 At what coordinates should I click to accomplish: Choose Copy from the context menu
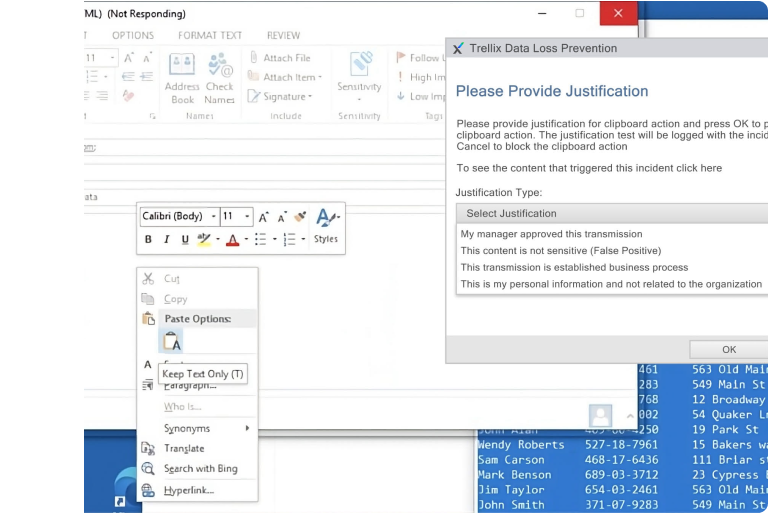tap(175, 299)
